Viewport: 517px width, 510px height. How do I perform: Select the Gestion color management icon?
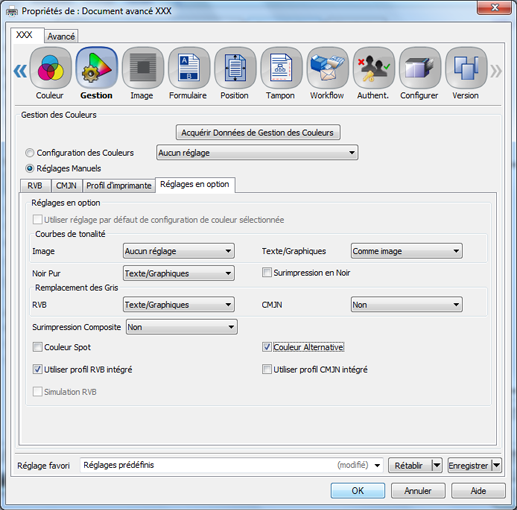pos(97,68)
